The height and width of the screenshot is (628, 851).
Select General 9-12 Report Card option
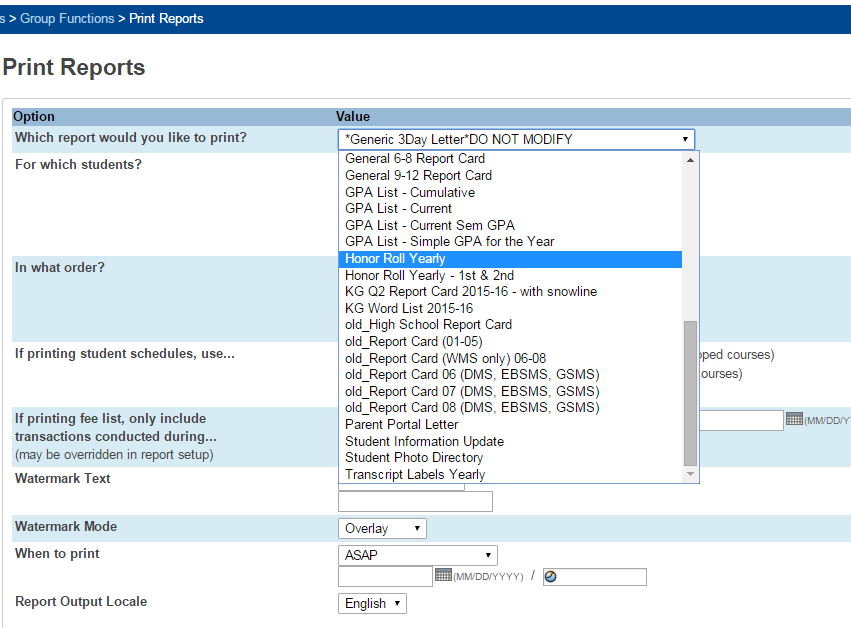coord(510,175)
